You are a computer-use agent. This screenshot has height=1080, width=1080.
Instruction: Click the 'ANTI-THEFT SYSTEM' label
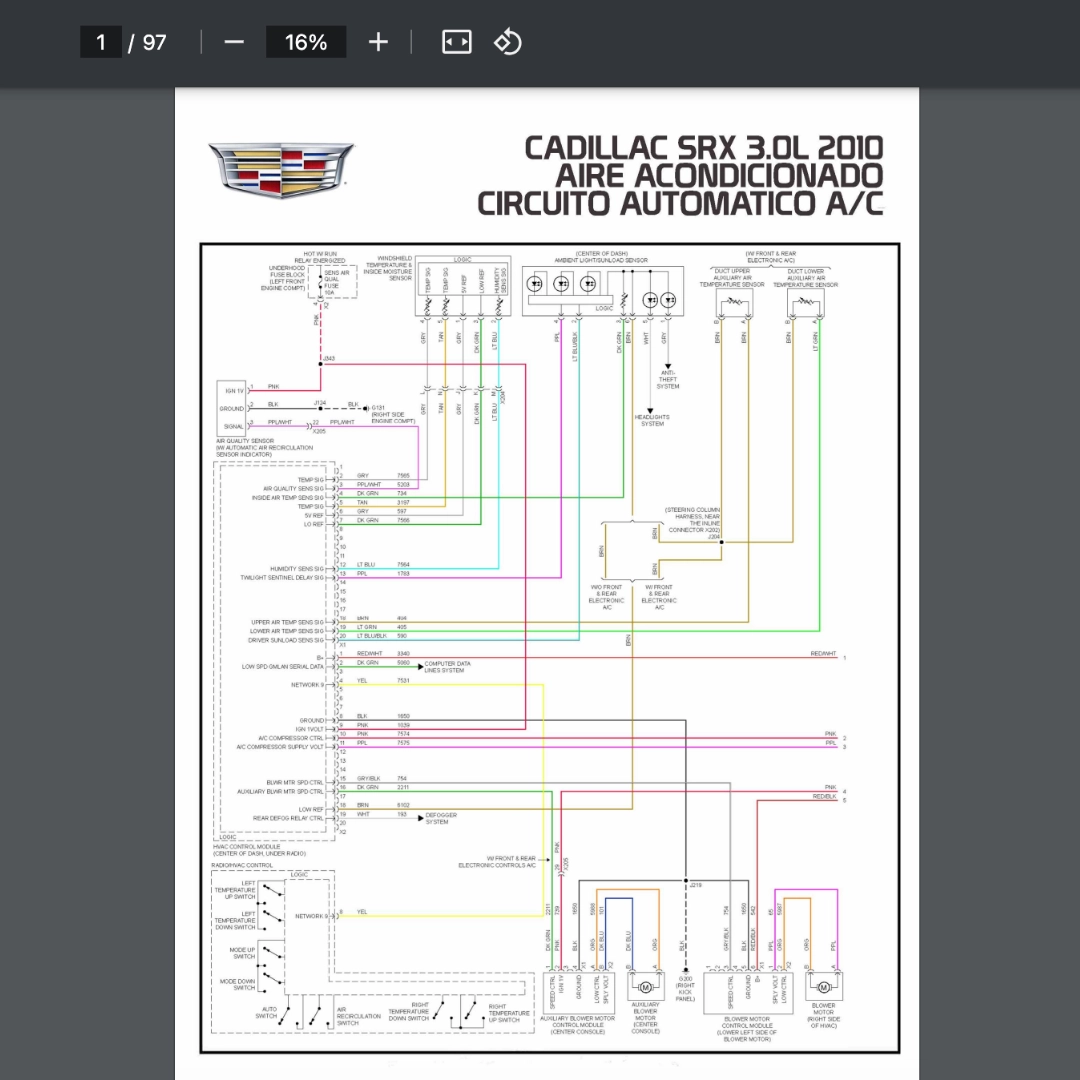668,380
